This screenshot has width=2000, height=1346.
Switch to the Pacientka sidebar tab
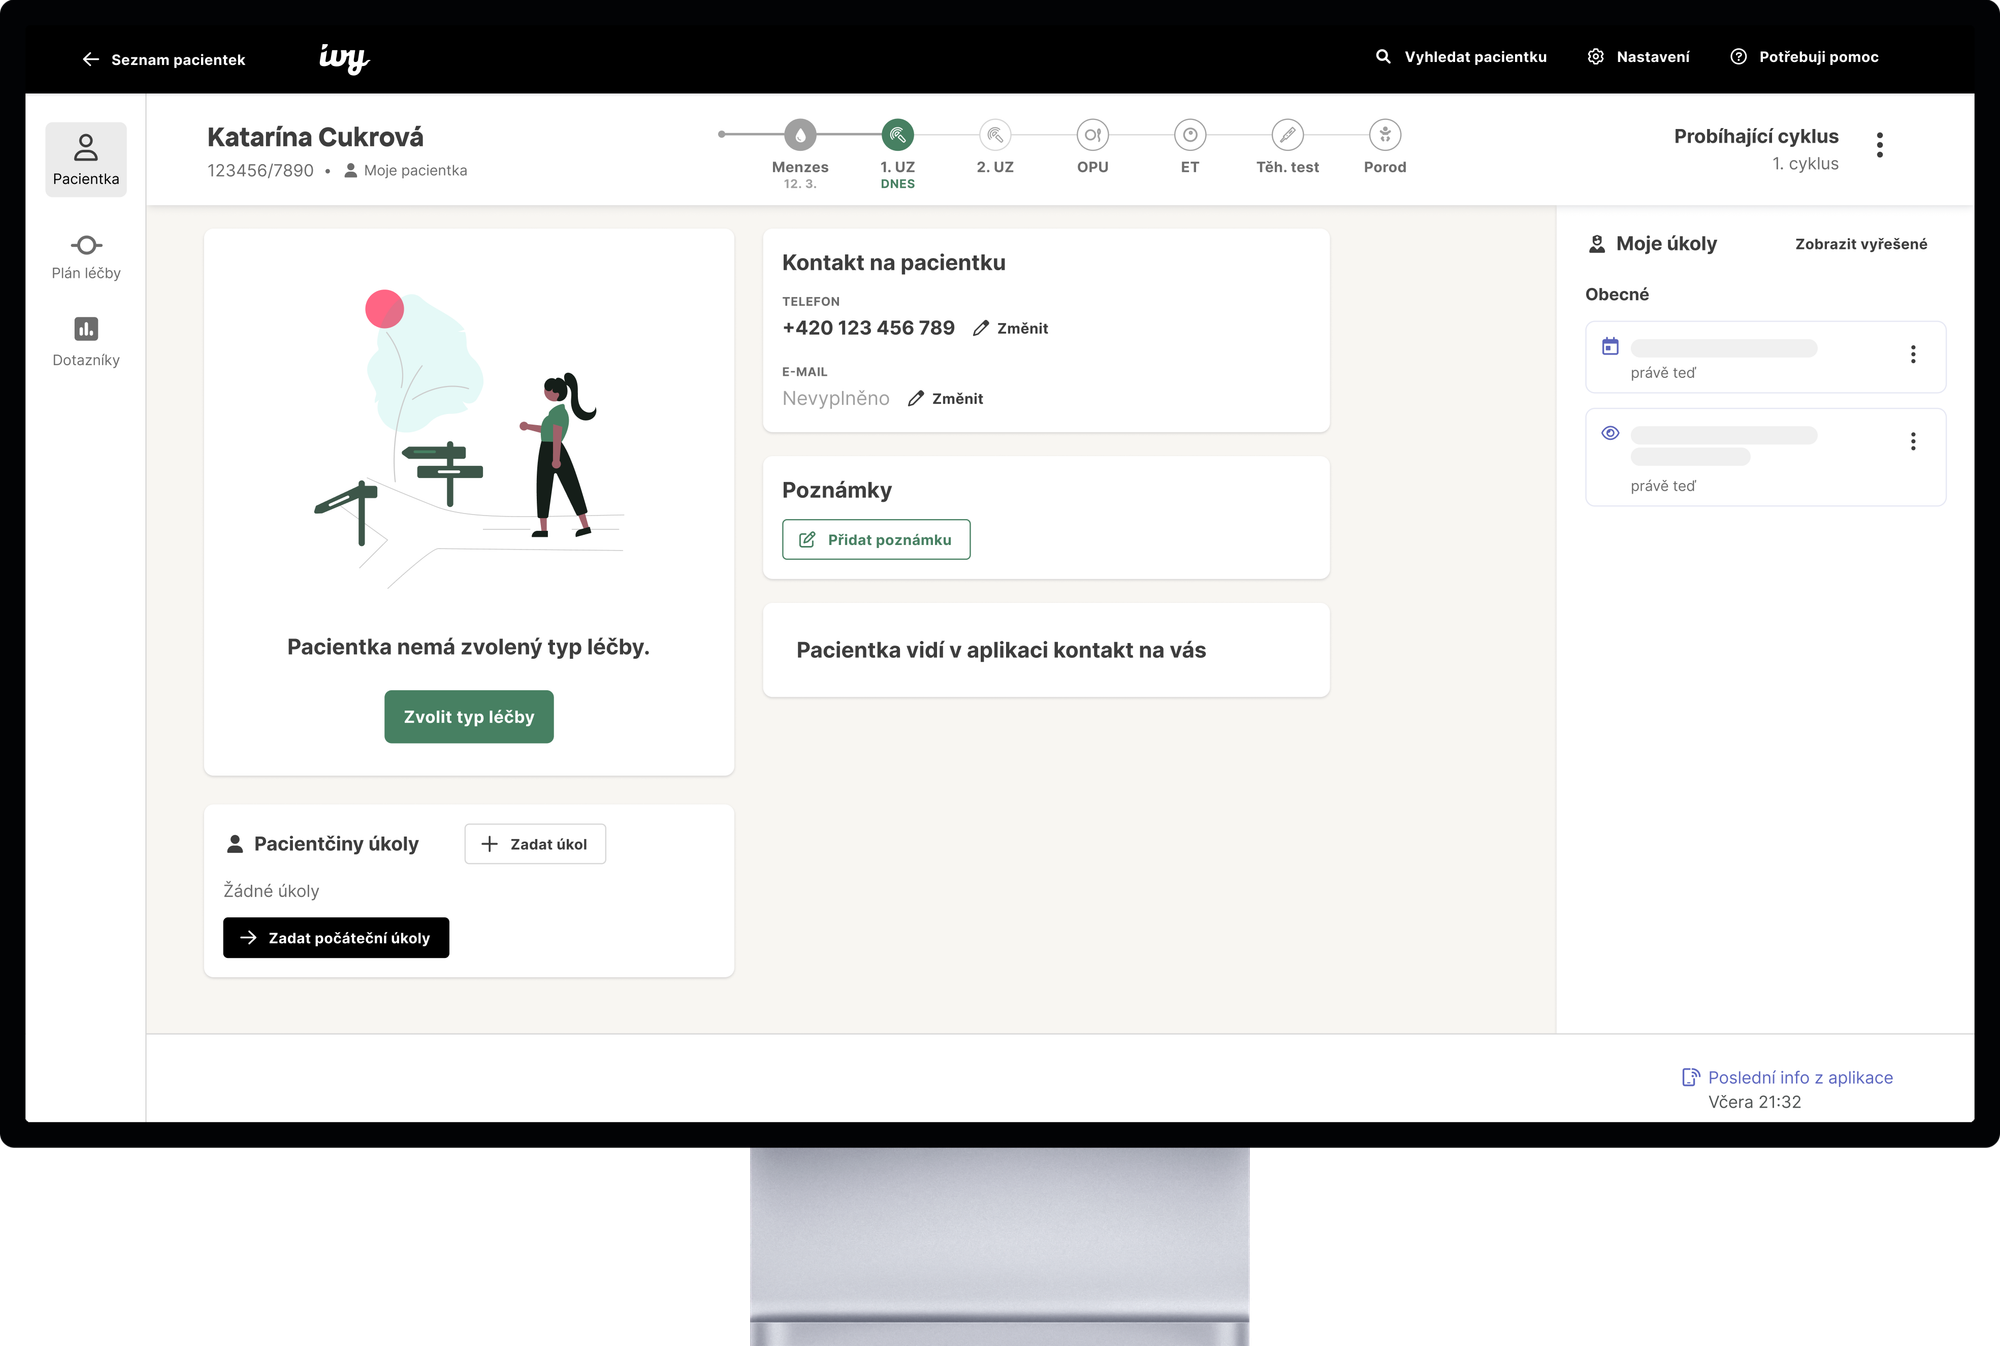(86, 160)
